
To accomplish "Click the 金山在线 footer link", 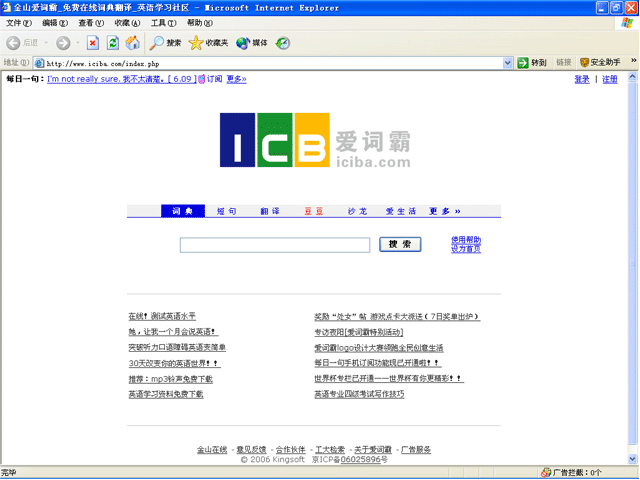I will coord(212,450).
